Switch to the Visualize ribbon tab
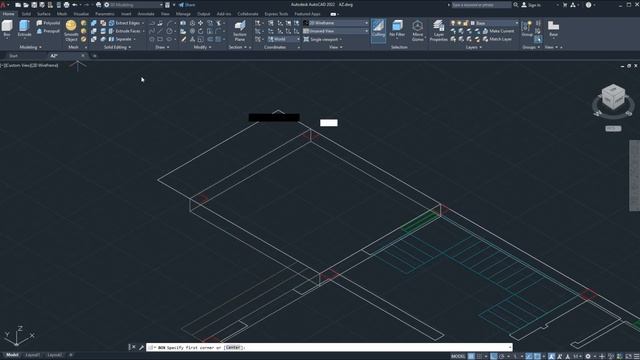Viewport: 640px width, 360px height. pos(81,14)
